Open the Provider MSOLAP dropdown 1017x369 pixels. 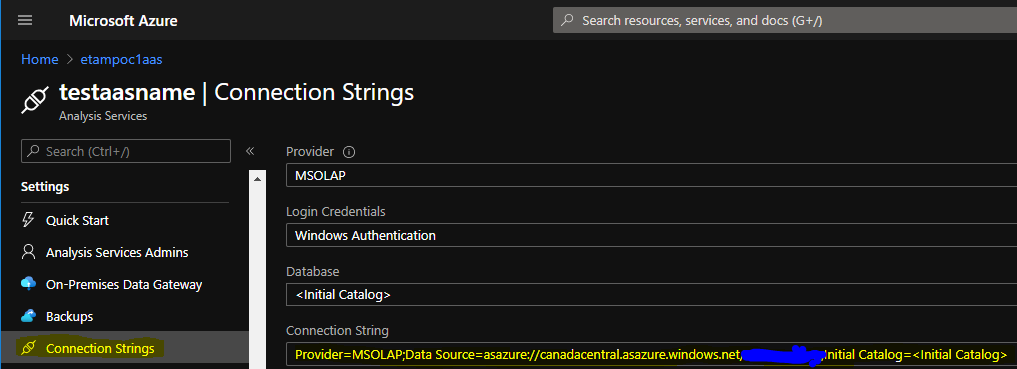(651, 176)
